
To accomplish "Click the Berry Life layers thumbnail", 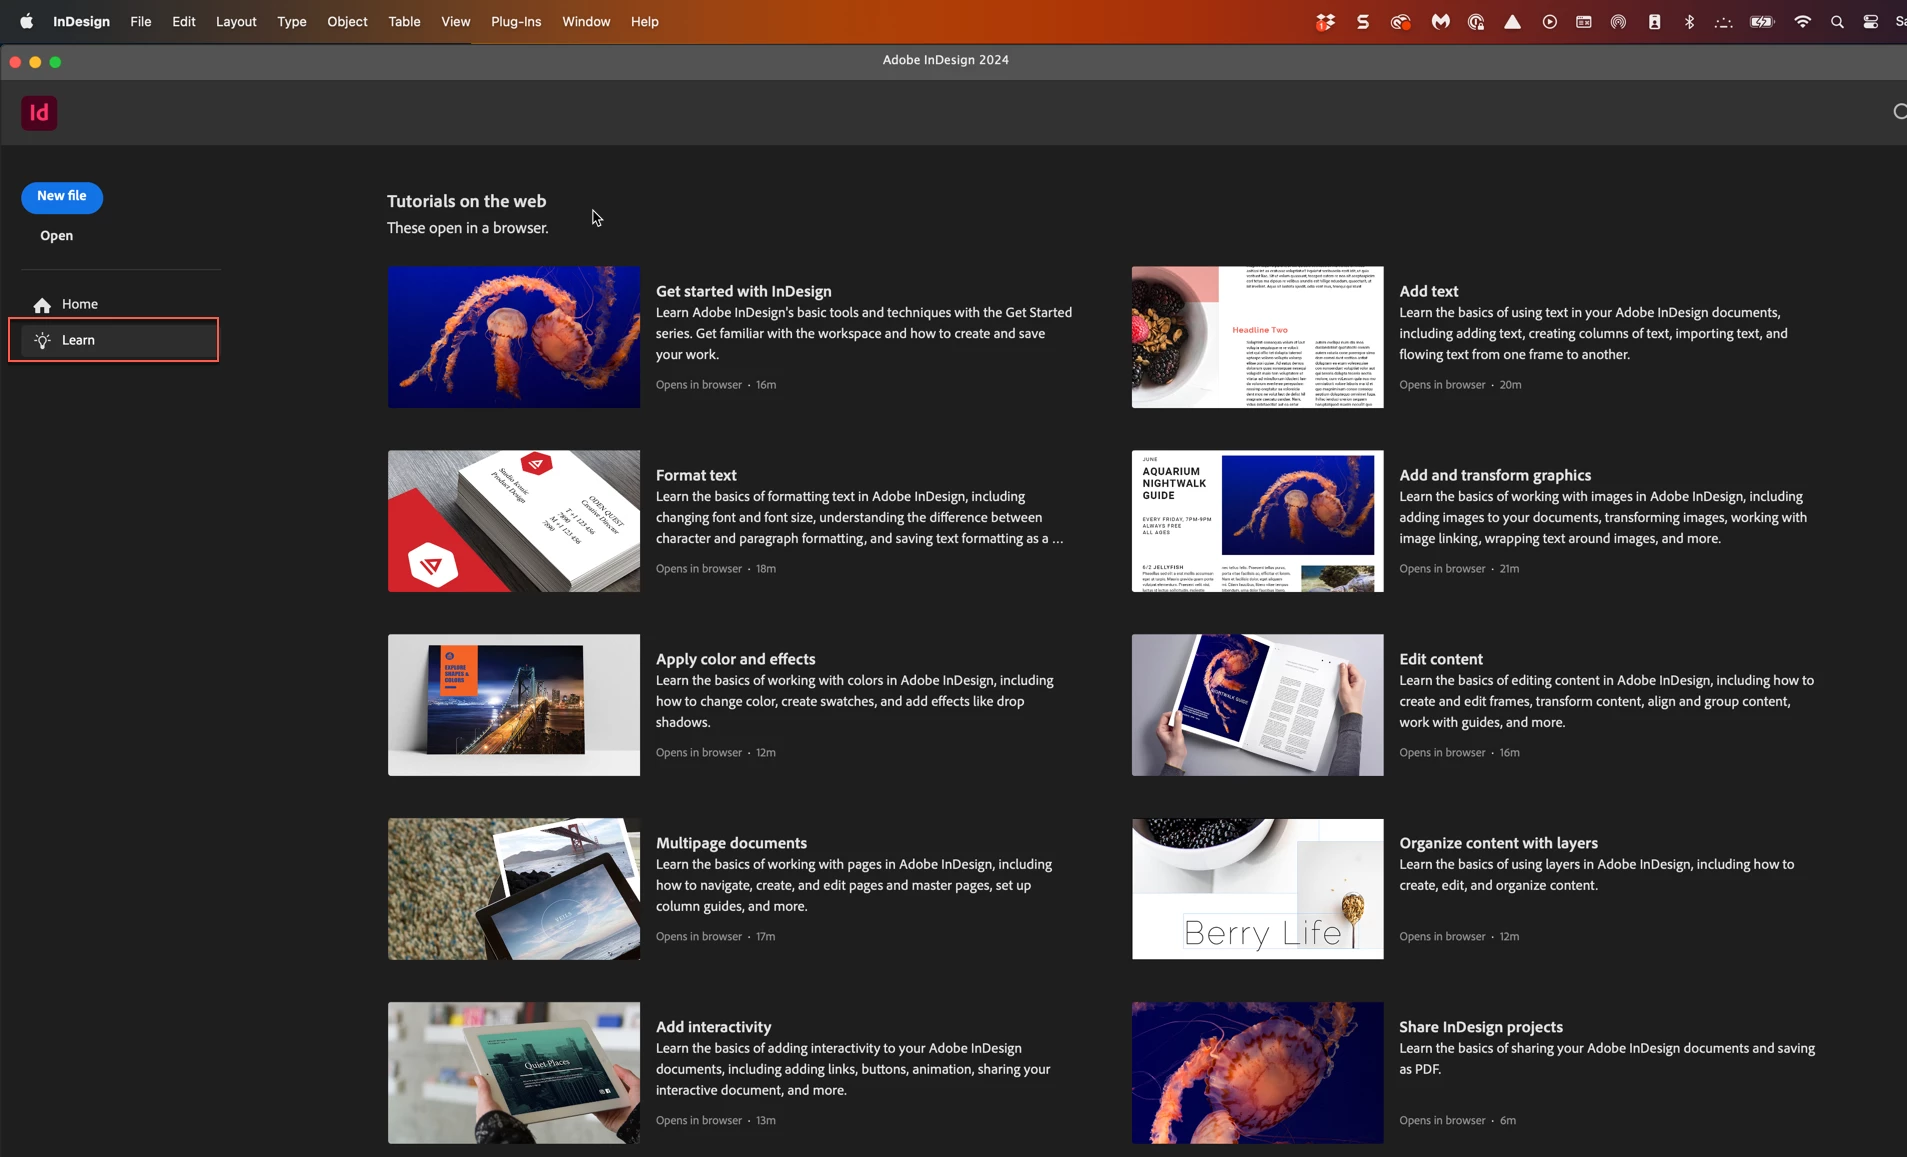I will [1257, 889].
